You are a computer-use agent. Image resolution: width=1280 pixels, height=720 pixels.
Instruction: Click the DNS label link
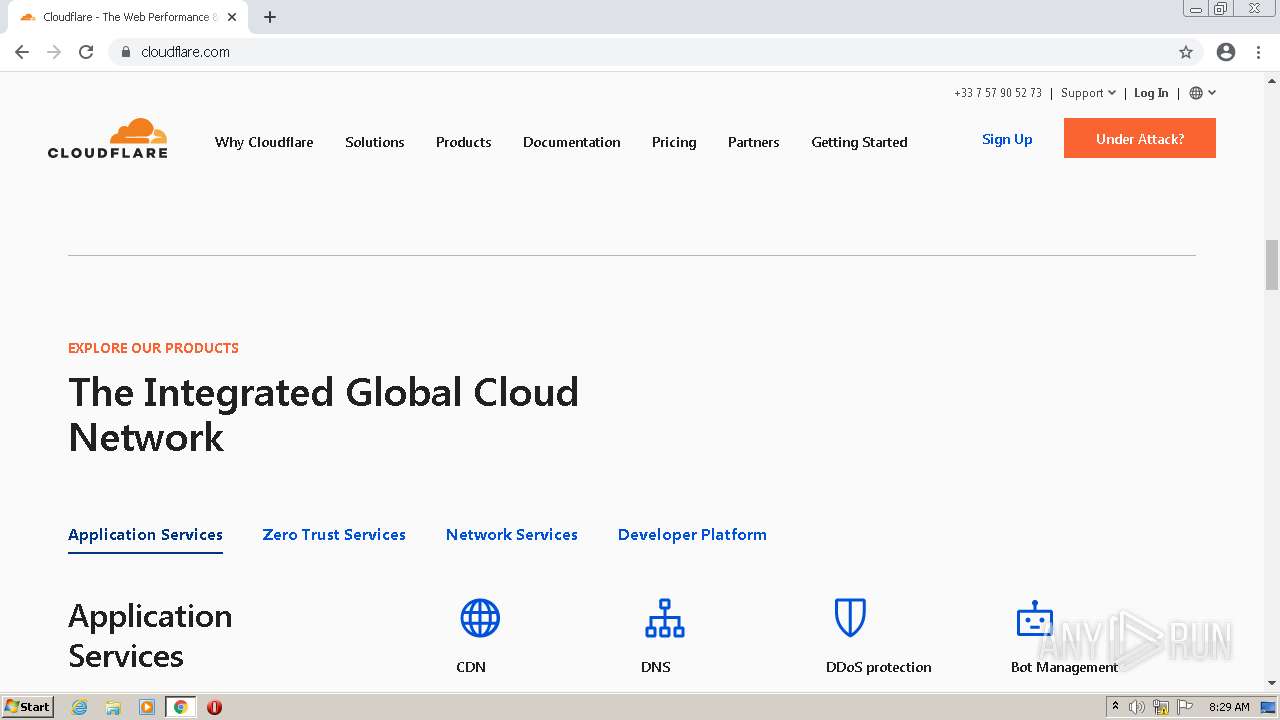(x=656, y=667)
